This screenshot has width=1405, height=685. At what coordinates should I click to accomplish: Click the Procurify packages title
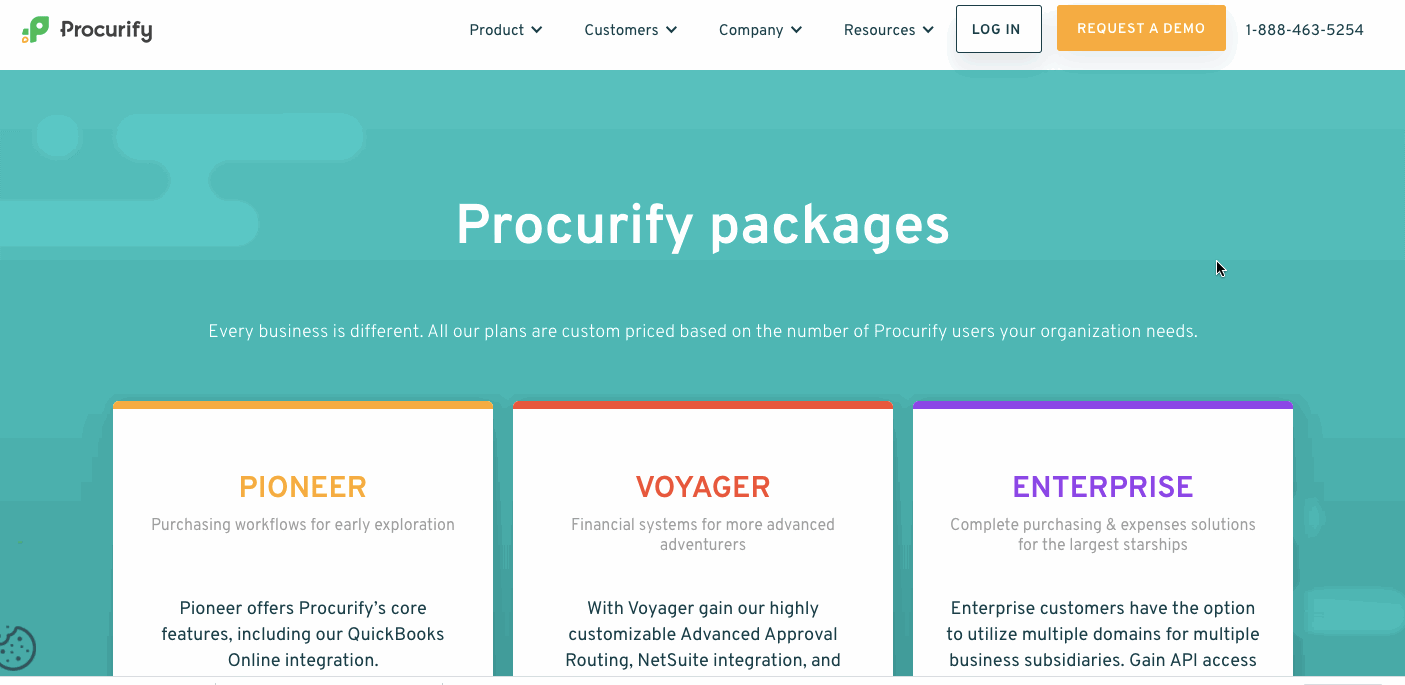pos(703,225)
